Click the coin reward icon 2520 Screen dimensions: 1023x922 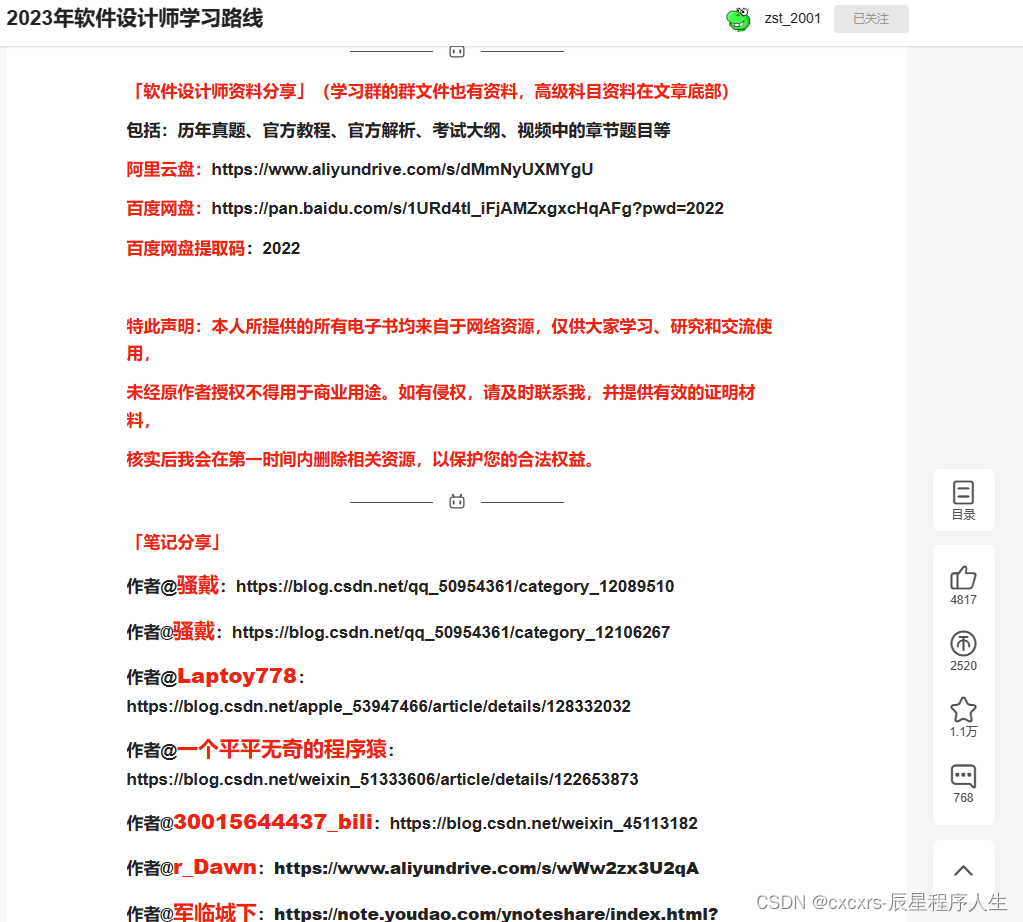point(963,643)
